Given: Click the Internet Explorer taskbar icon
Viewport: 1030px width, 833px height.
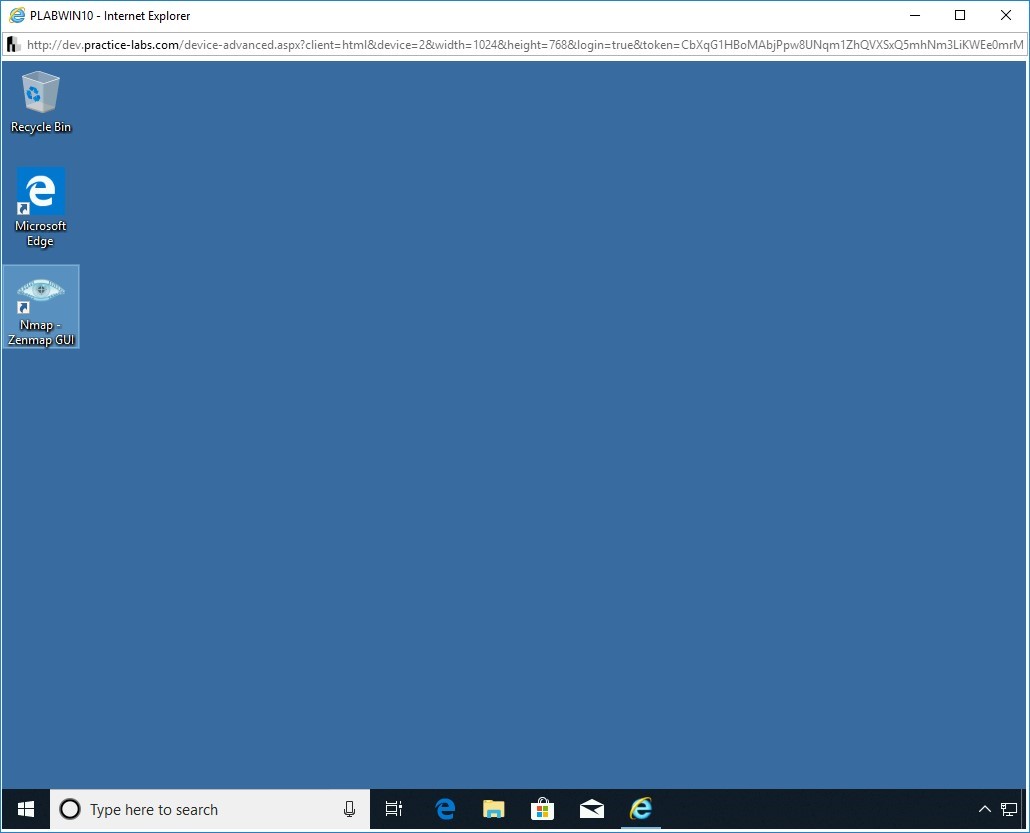Looking at the screenshot, I should (641, 809).
